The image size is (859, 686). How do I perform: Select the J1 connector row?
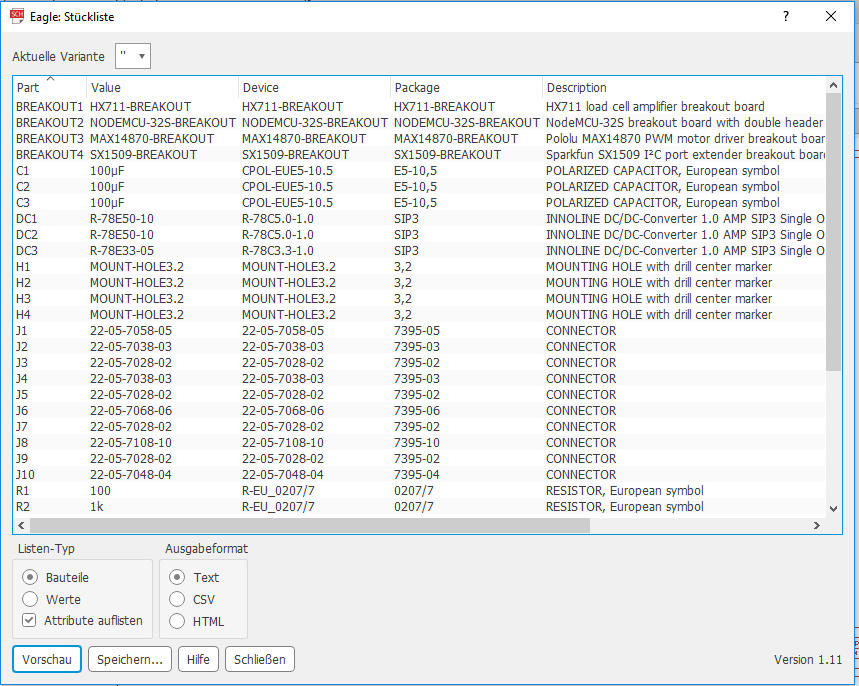[x=419, y=330]
